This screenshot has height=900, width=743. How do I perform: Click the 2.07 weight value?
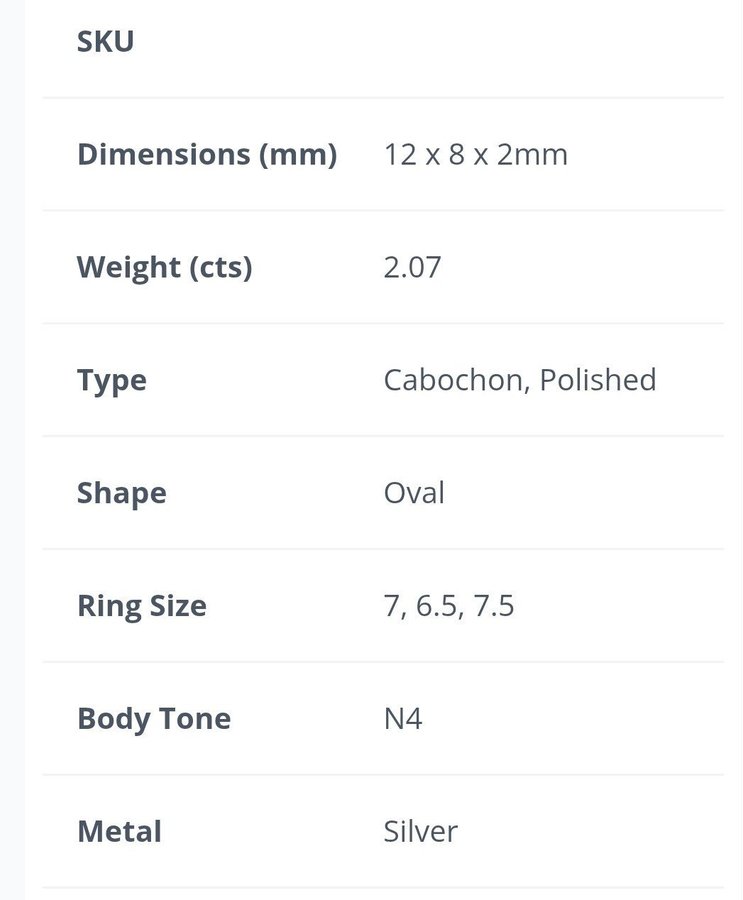(412, 268)
